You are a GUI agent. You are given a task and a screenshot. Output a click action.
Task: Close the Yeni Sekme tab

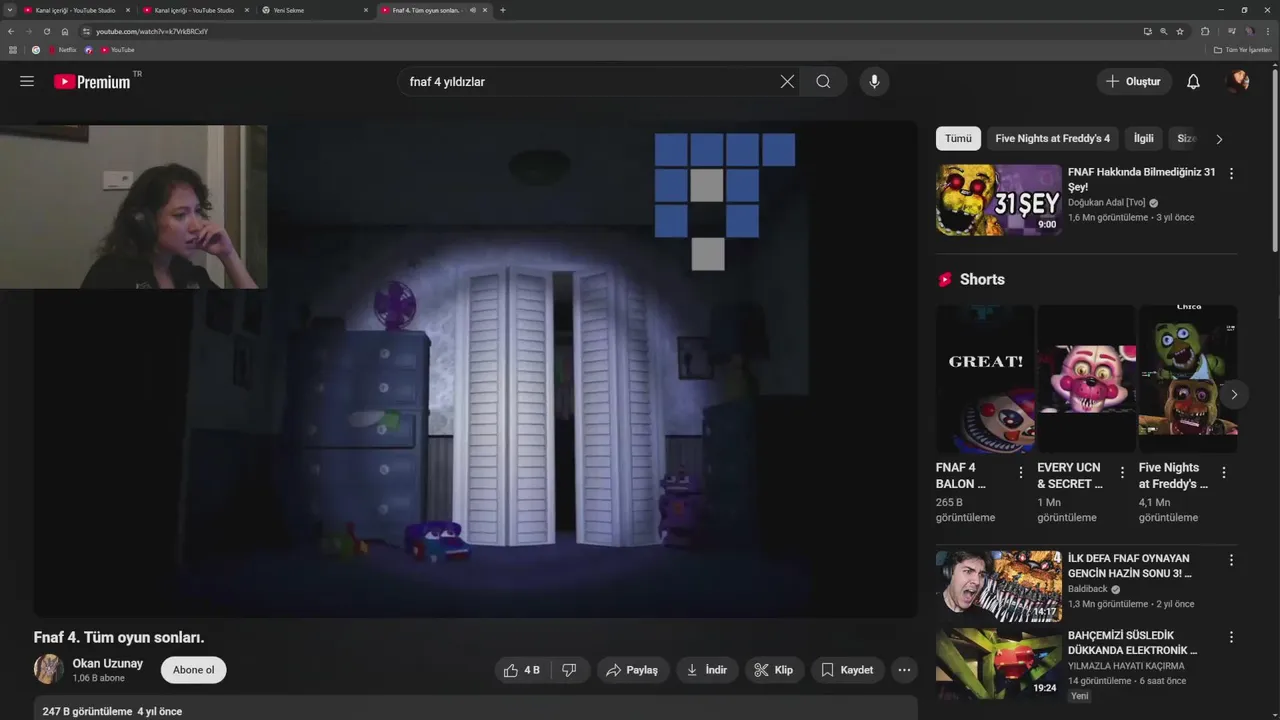point(365,10)
